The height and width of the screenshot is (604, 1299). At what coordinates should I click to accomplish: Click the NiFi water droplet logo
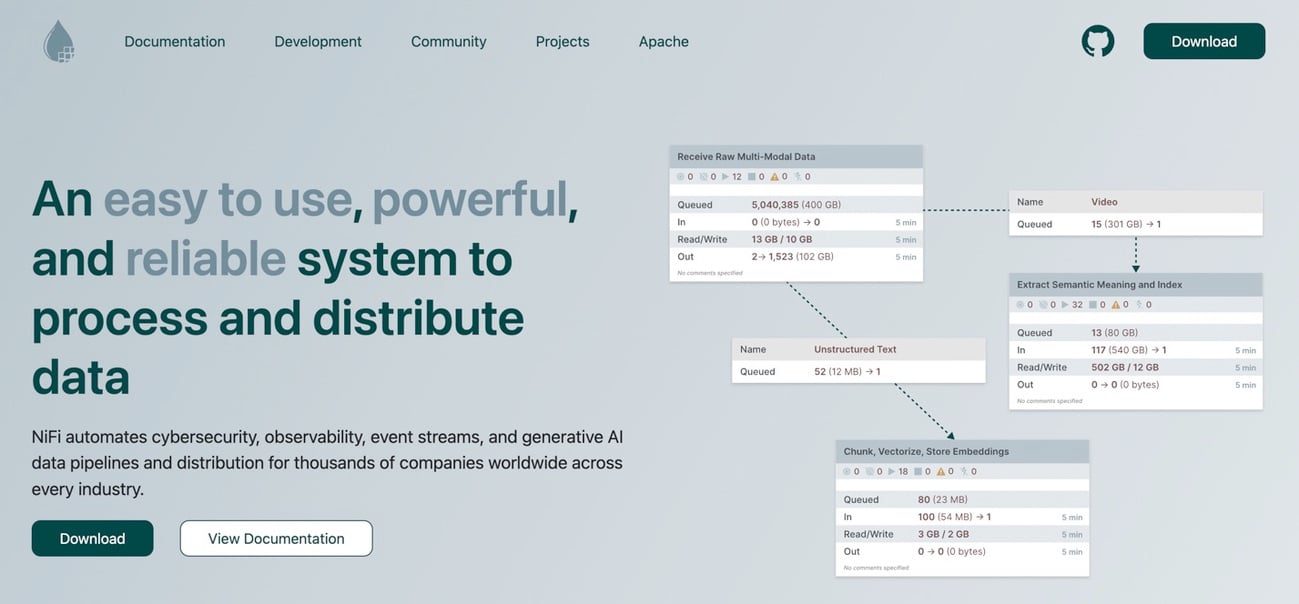pos(58,41)
